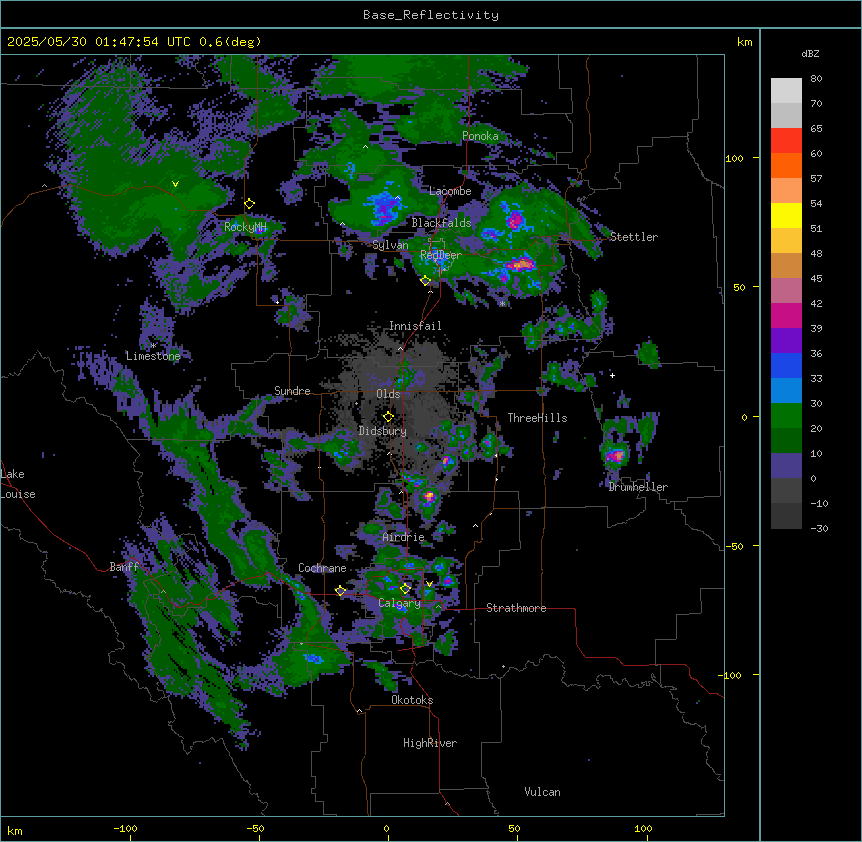
Task: Click the Blackfalds city label
Action: [x=441, y=223]
